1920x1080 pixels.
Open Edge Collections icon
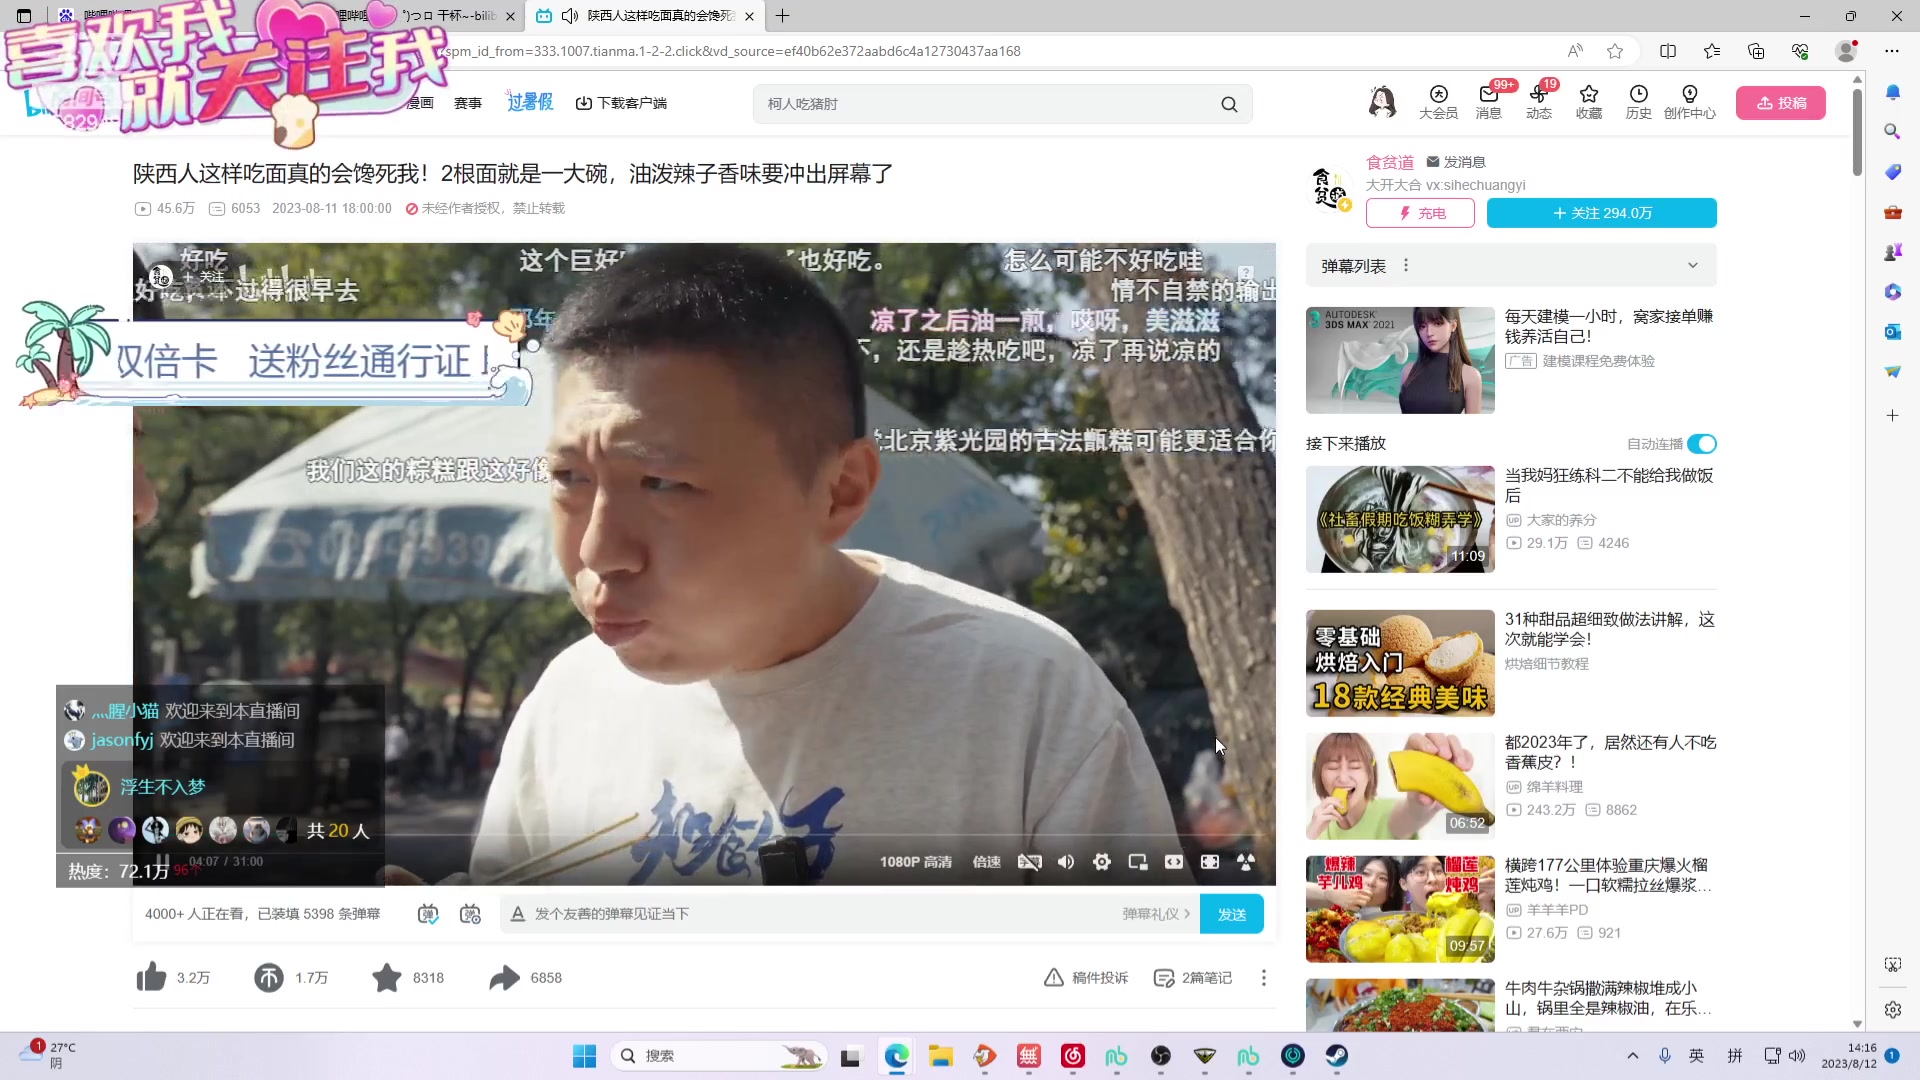click(x=1756, y=51)
